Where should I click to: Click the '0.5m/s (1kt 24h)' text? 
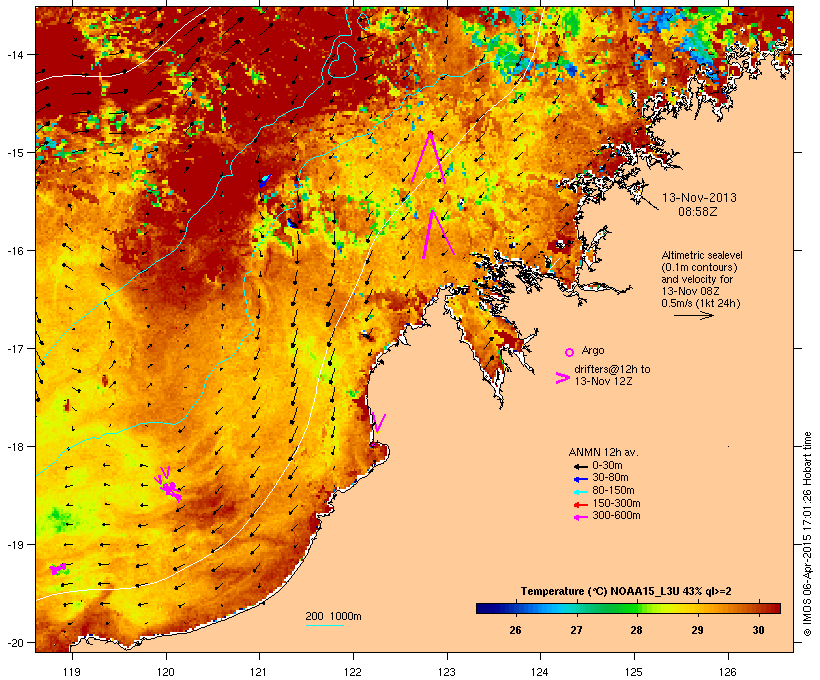701,303
